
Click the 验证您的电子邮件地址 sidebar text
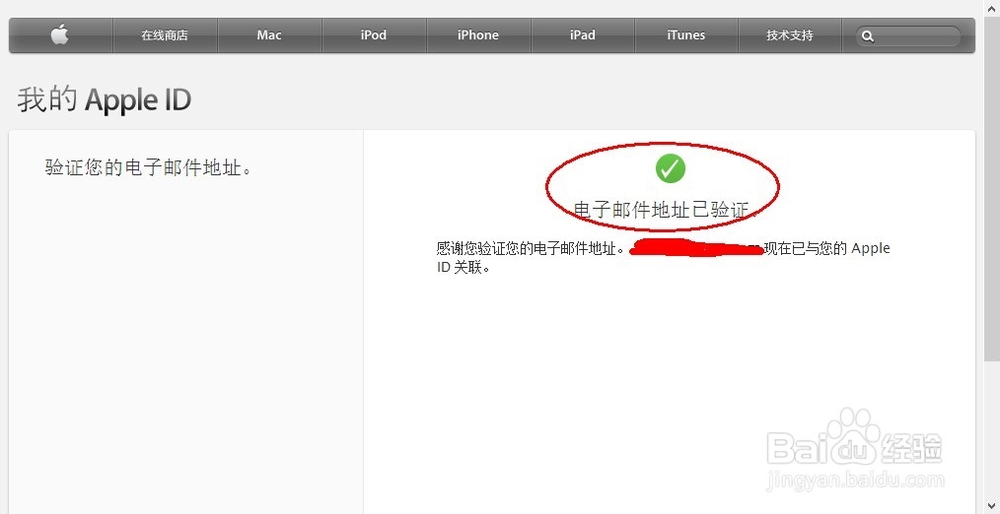[x=148, y=168]
